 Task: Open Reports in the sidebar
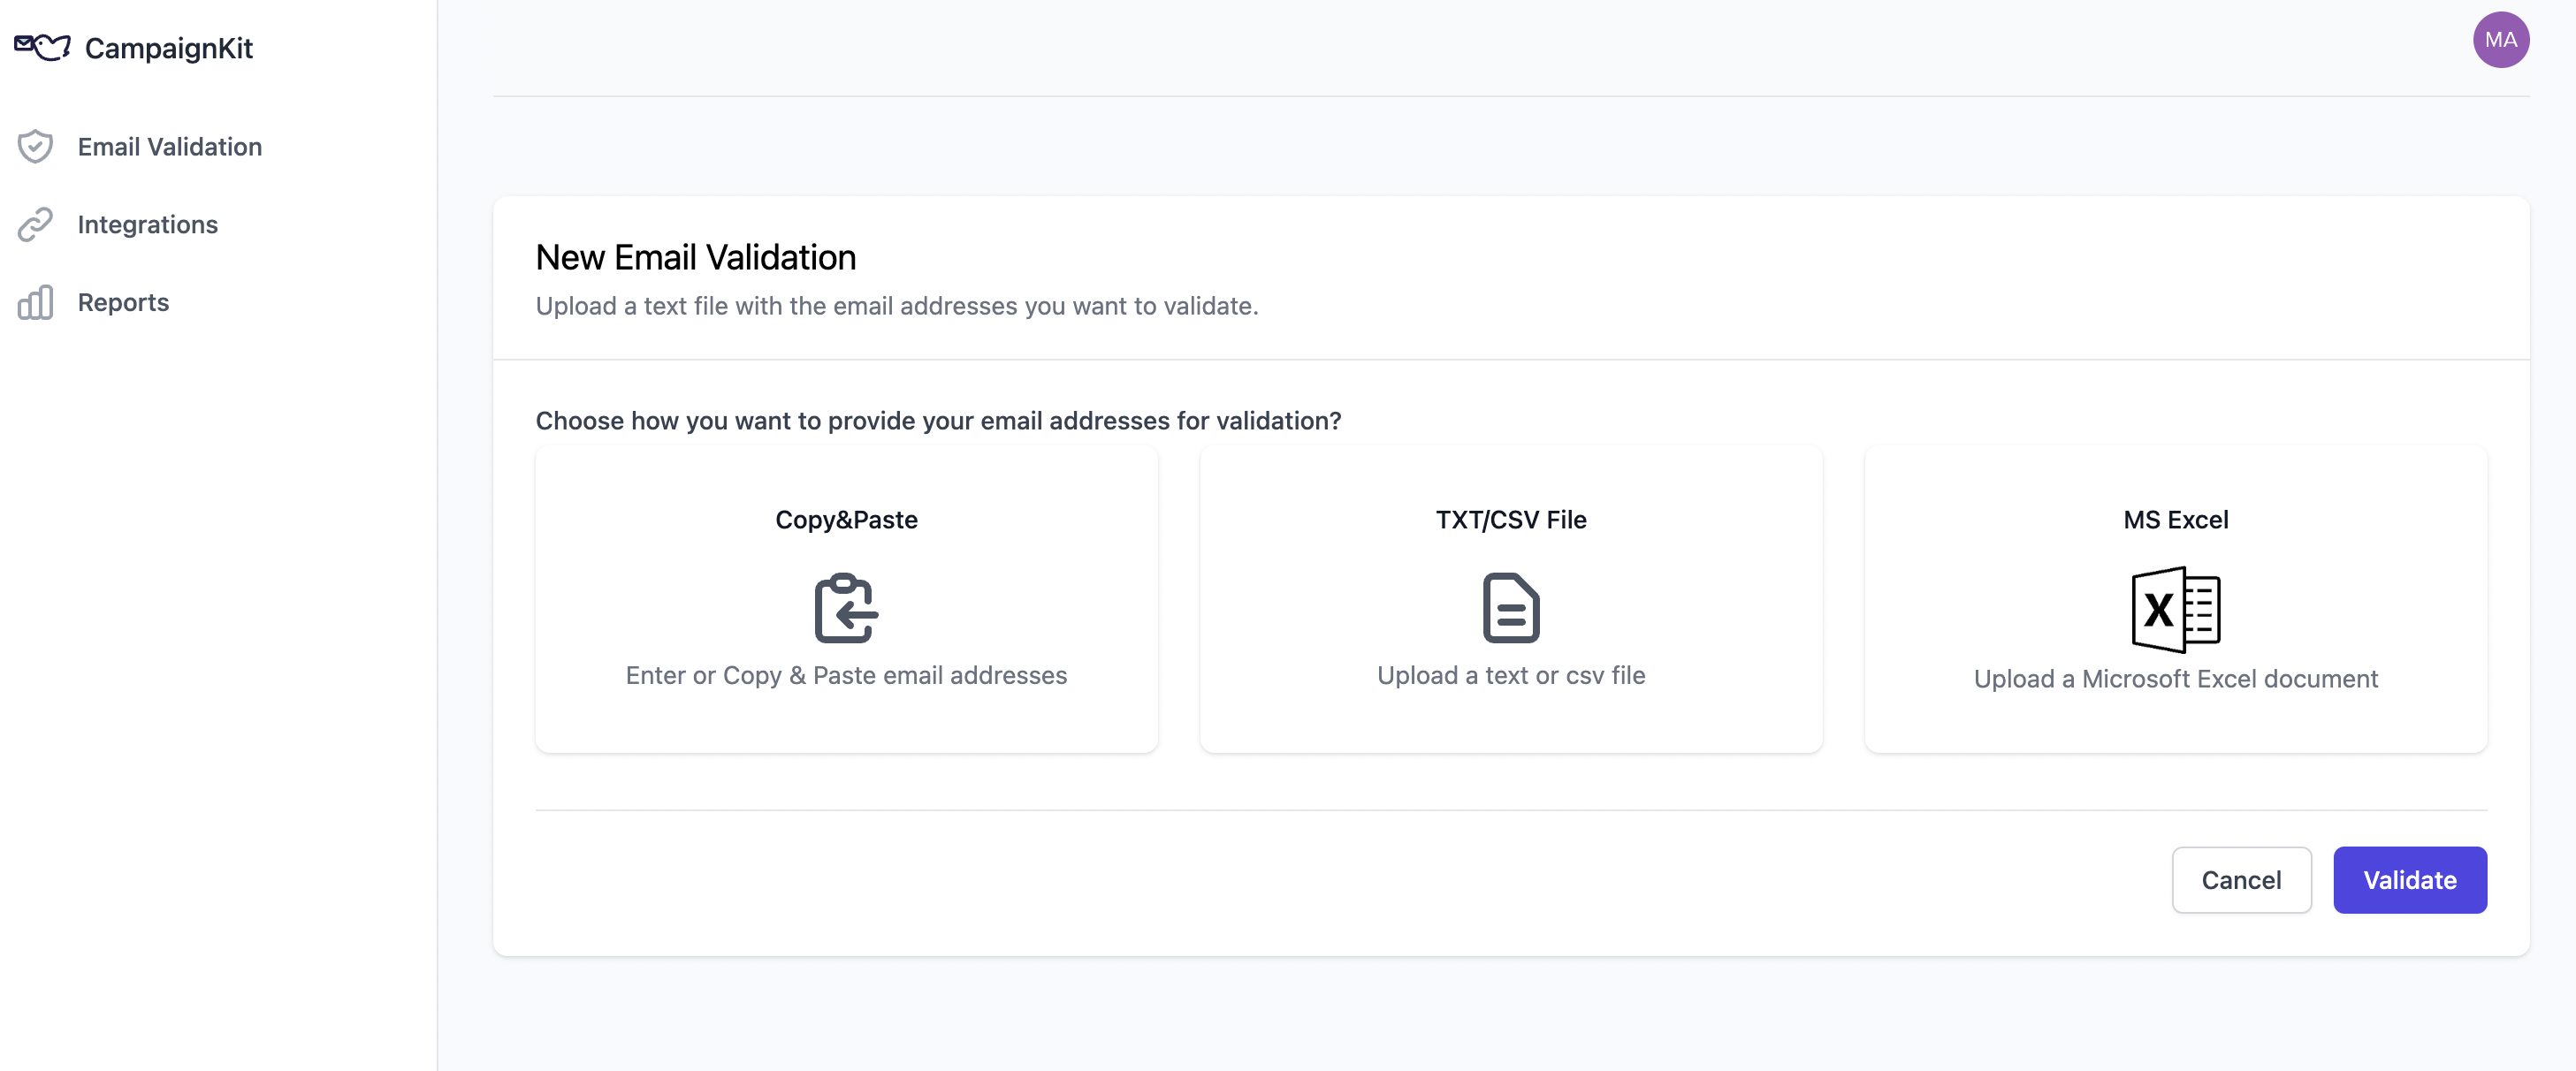(x=124, y=302)
